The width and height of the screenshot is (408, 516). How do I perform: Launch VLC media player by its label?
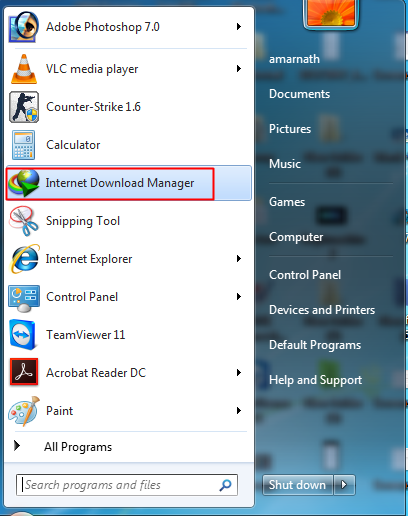[92, 69]
